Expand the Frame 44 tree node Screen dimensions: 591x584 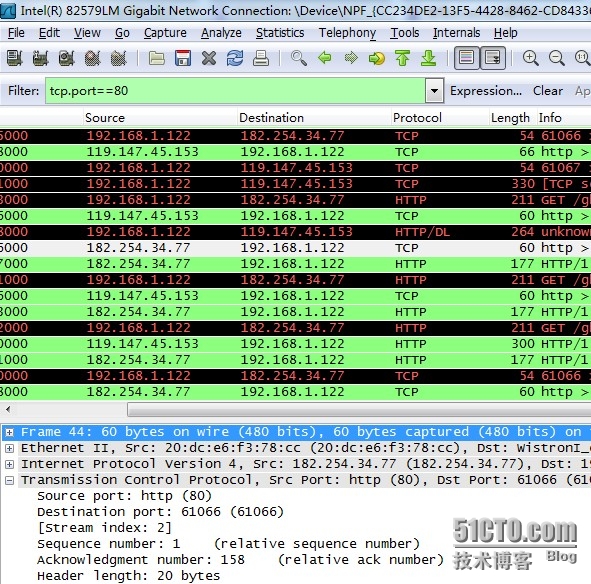pos(9,432)
